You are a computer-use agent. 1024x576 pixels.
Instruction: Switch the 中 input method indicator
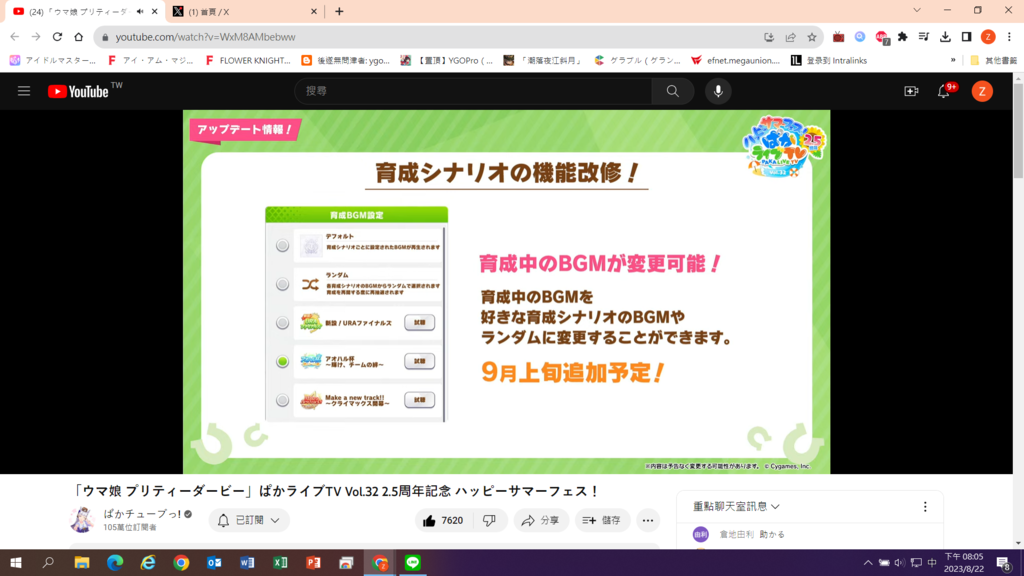pyautogui.click(x=932, y=563)
